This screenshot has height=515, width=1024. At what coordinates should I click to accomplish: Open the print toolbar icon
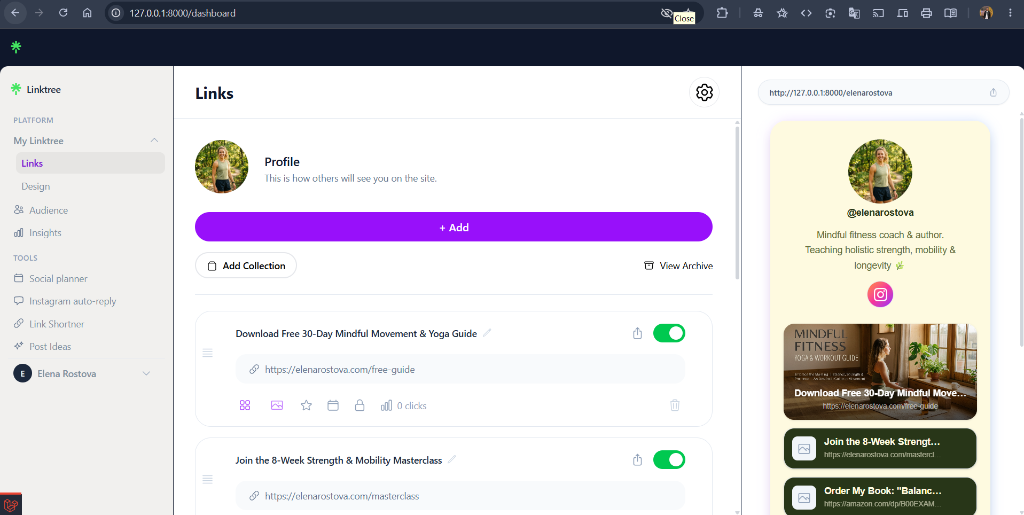[x=926, y=12]
